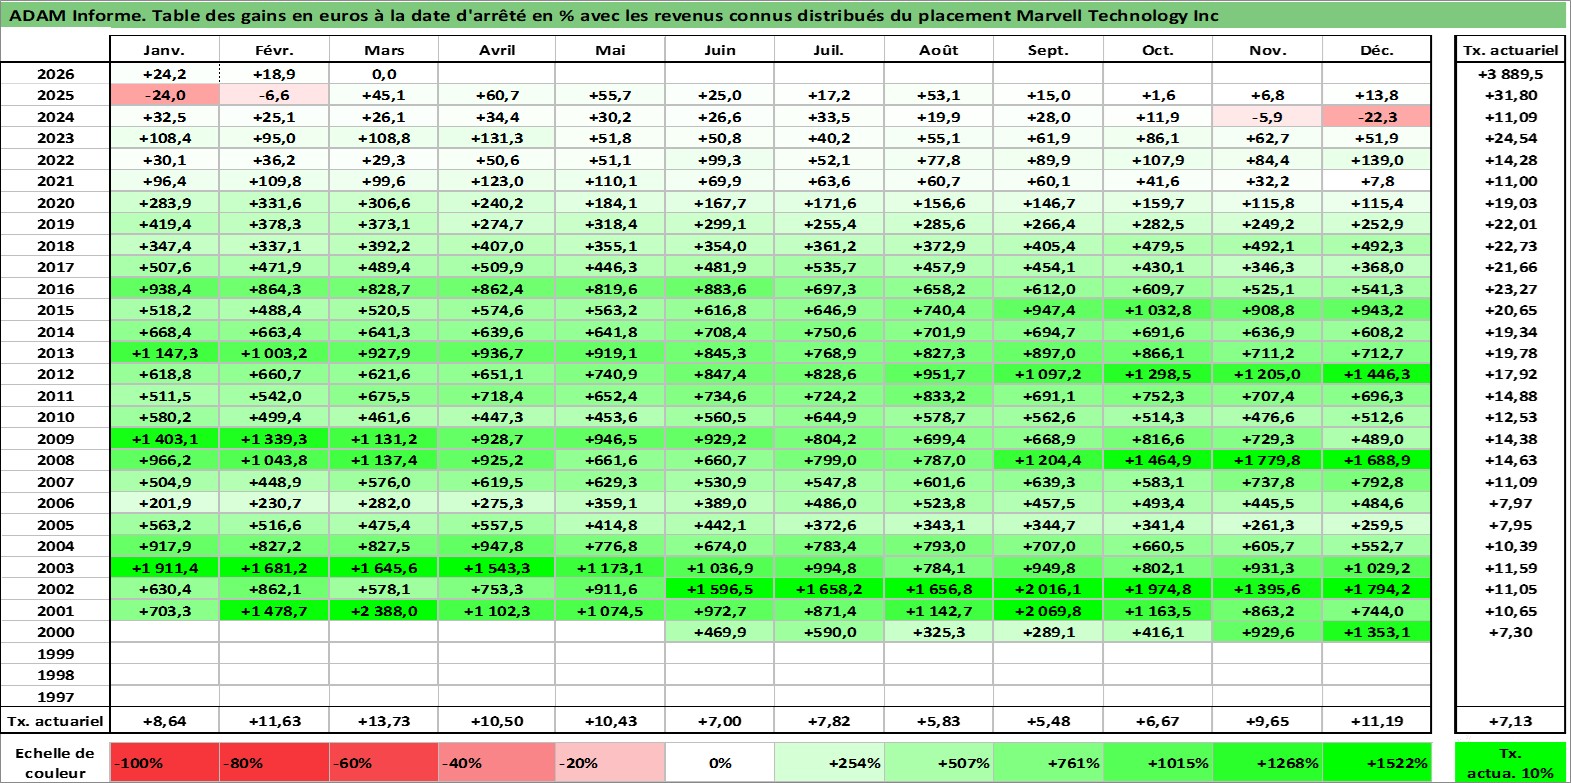
Task: Click the +1522% green color scale swatch
Action: point(1377,763)
